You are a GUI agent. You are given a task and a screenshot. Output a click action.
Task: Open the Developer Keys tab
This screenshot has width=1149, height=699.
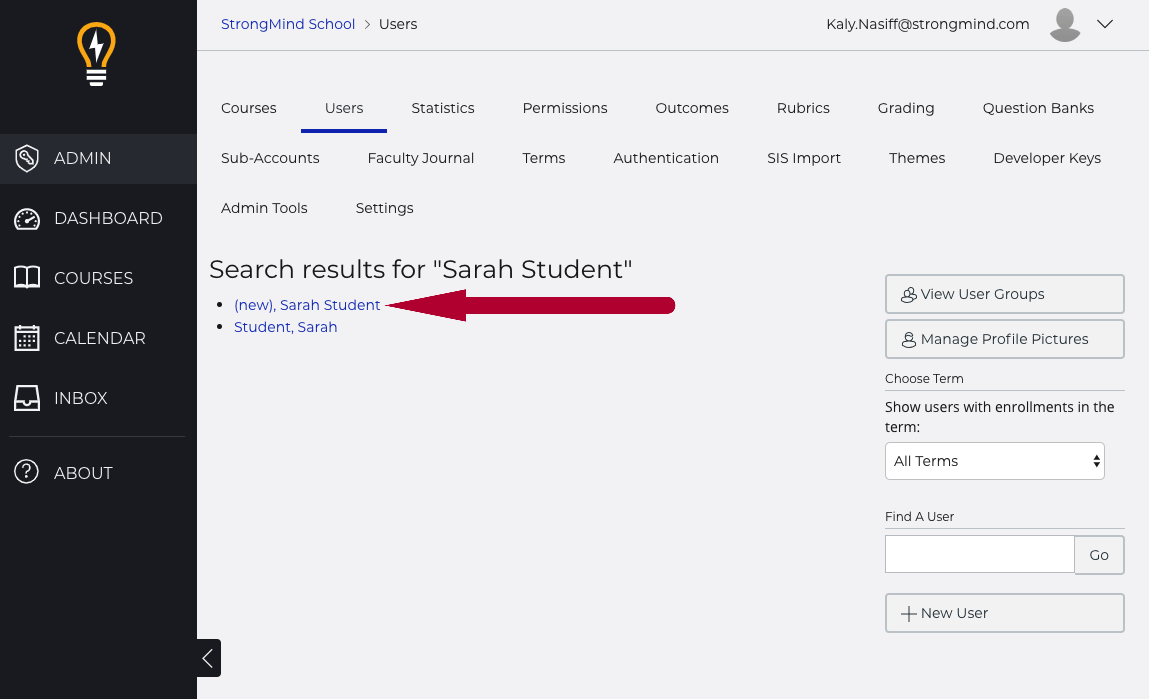click(1046, 158)
